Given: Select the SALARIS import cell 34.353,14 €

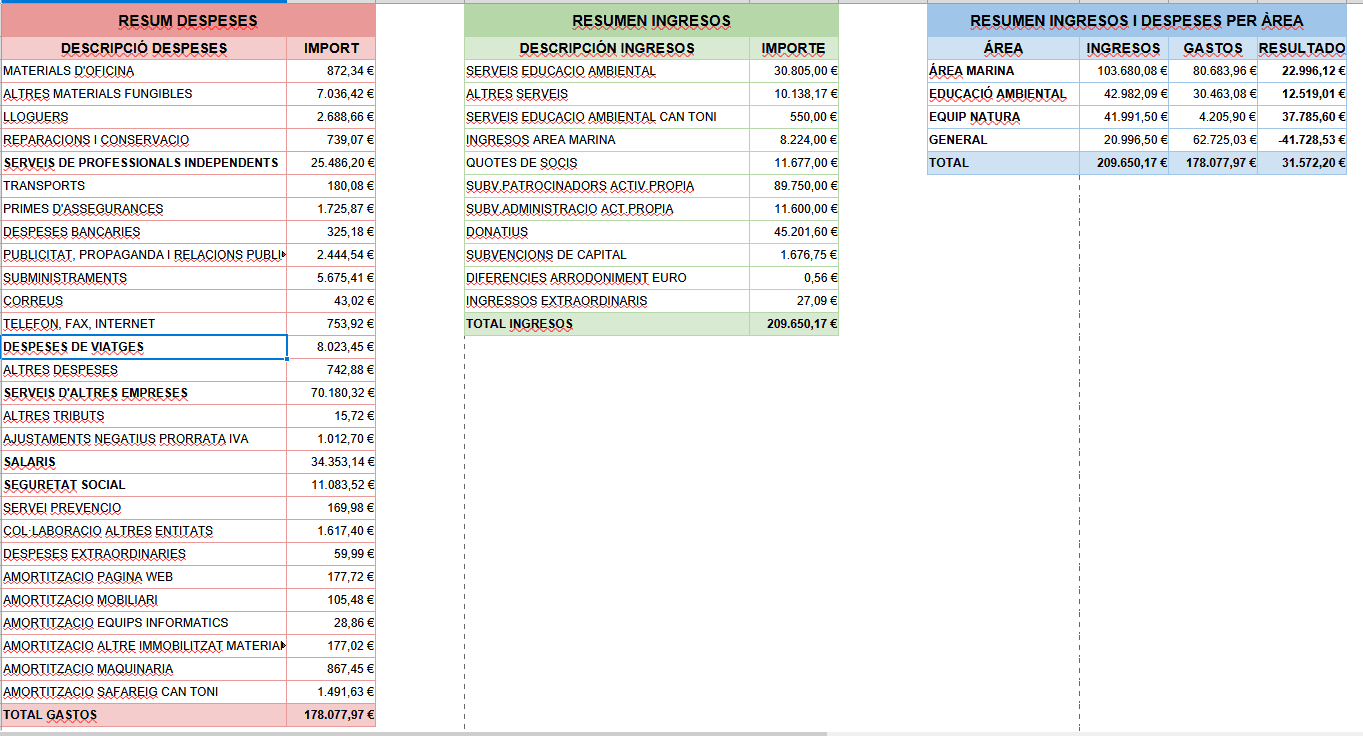Looking at the screenshot, I should point(331,462).
